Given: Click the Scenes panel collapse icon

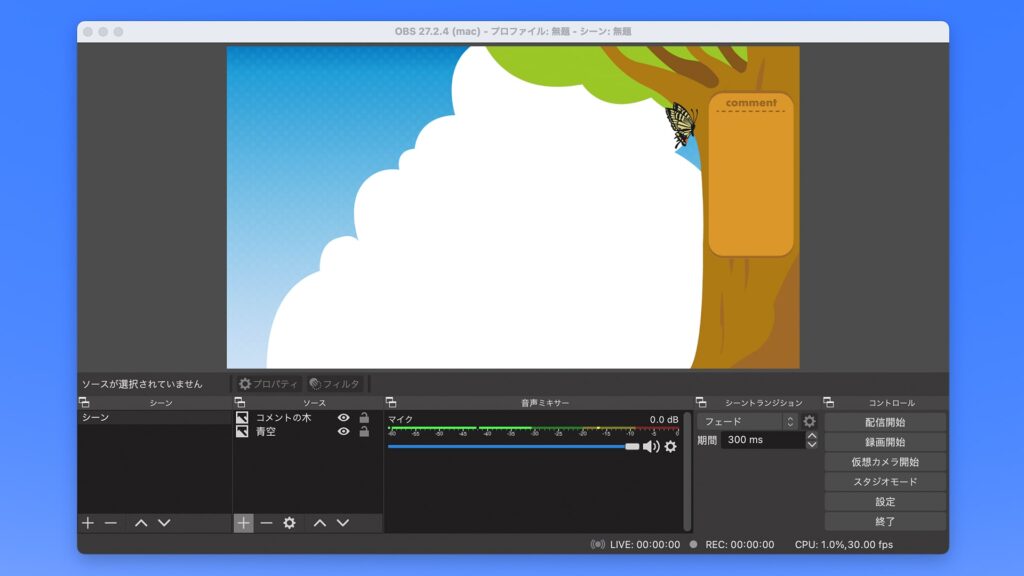Looking at the screenshot, I should point(85,403).
